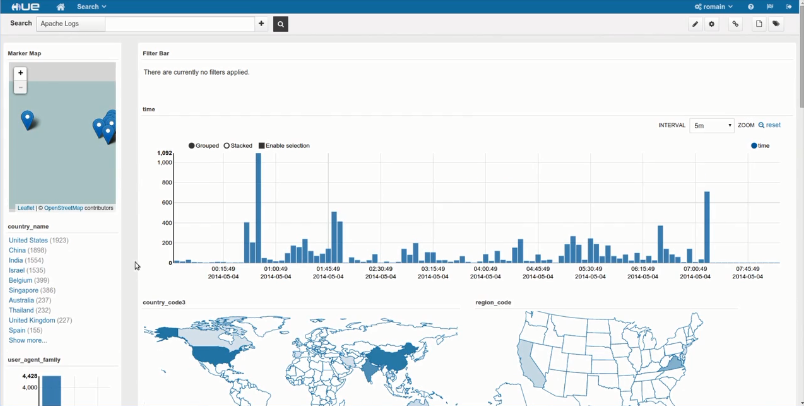
Task: Click in the search query field
Action: tap(179, 24)
